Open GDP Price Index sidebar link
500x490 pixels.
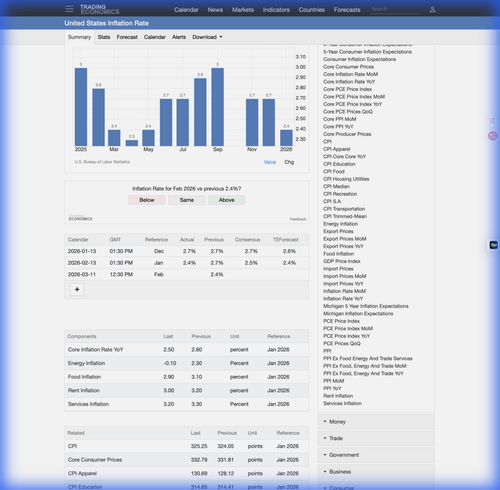342,261
